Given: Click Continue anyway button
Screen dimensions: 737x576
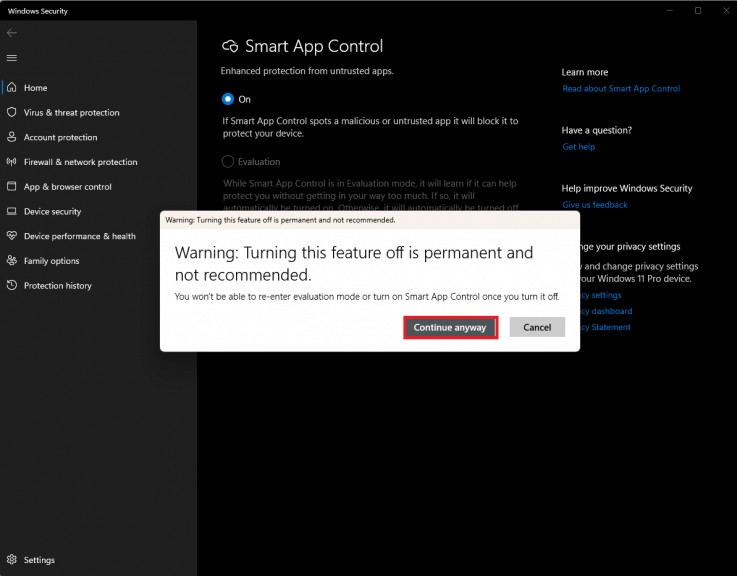Looking at the screenshot, I should [x=450, y=327].
